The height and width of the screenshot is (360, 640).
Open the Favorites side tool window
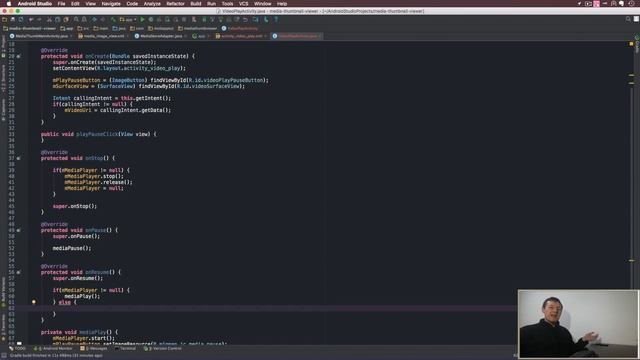click(3, 327)
